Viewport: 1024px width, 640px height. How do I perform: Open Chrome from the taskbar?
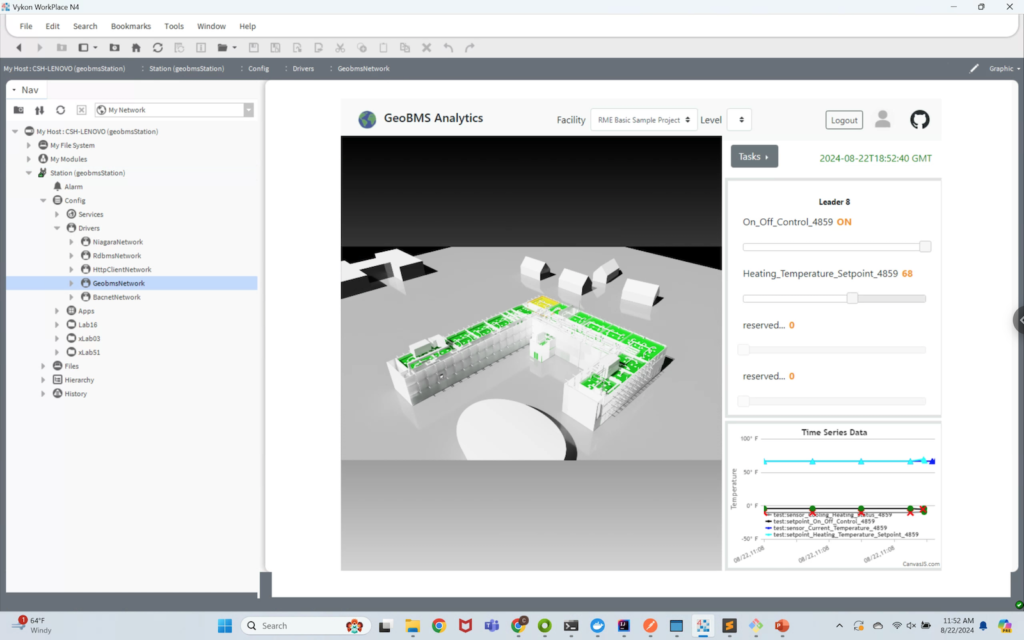tap(439, 626)
